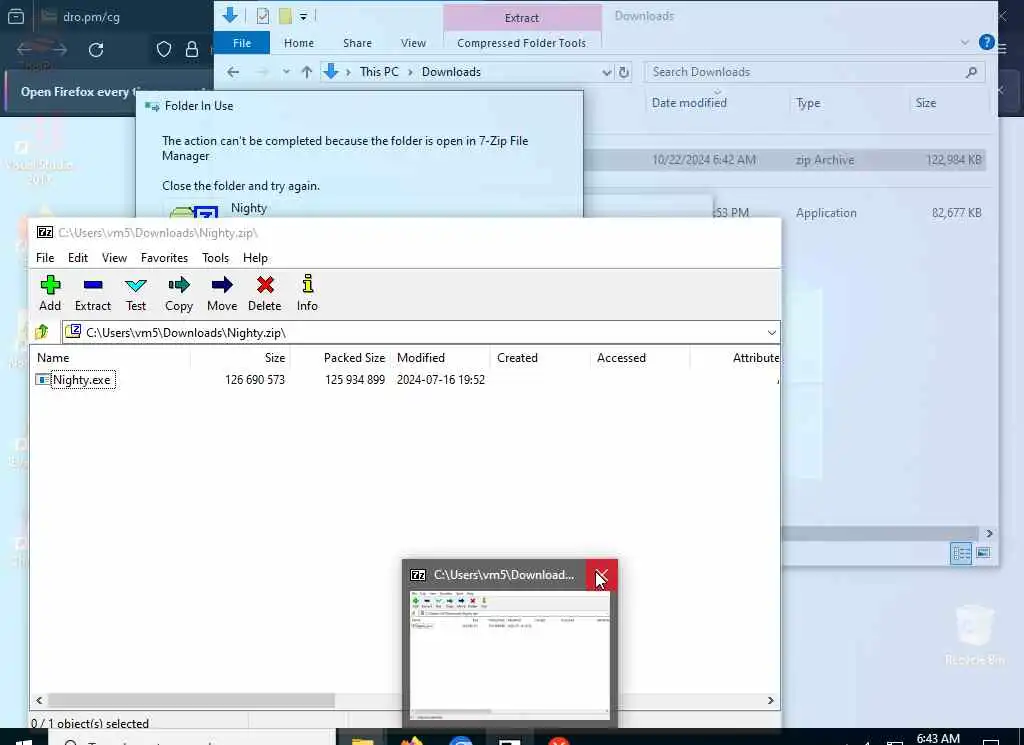
Task: Select the Copy tool in 7-Zip
Action: tap(179, 293)
